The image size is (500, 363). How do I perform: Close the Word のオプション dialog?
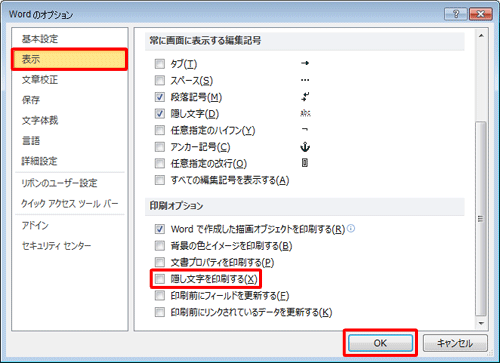(x=481, y=14)
